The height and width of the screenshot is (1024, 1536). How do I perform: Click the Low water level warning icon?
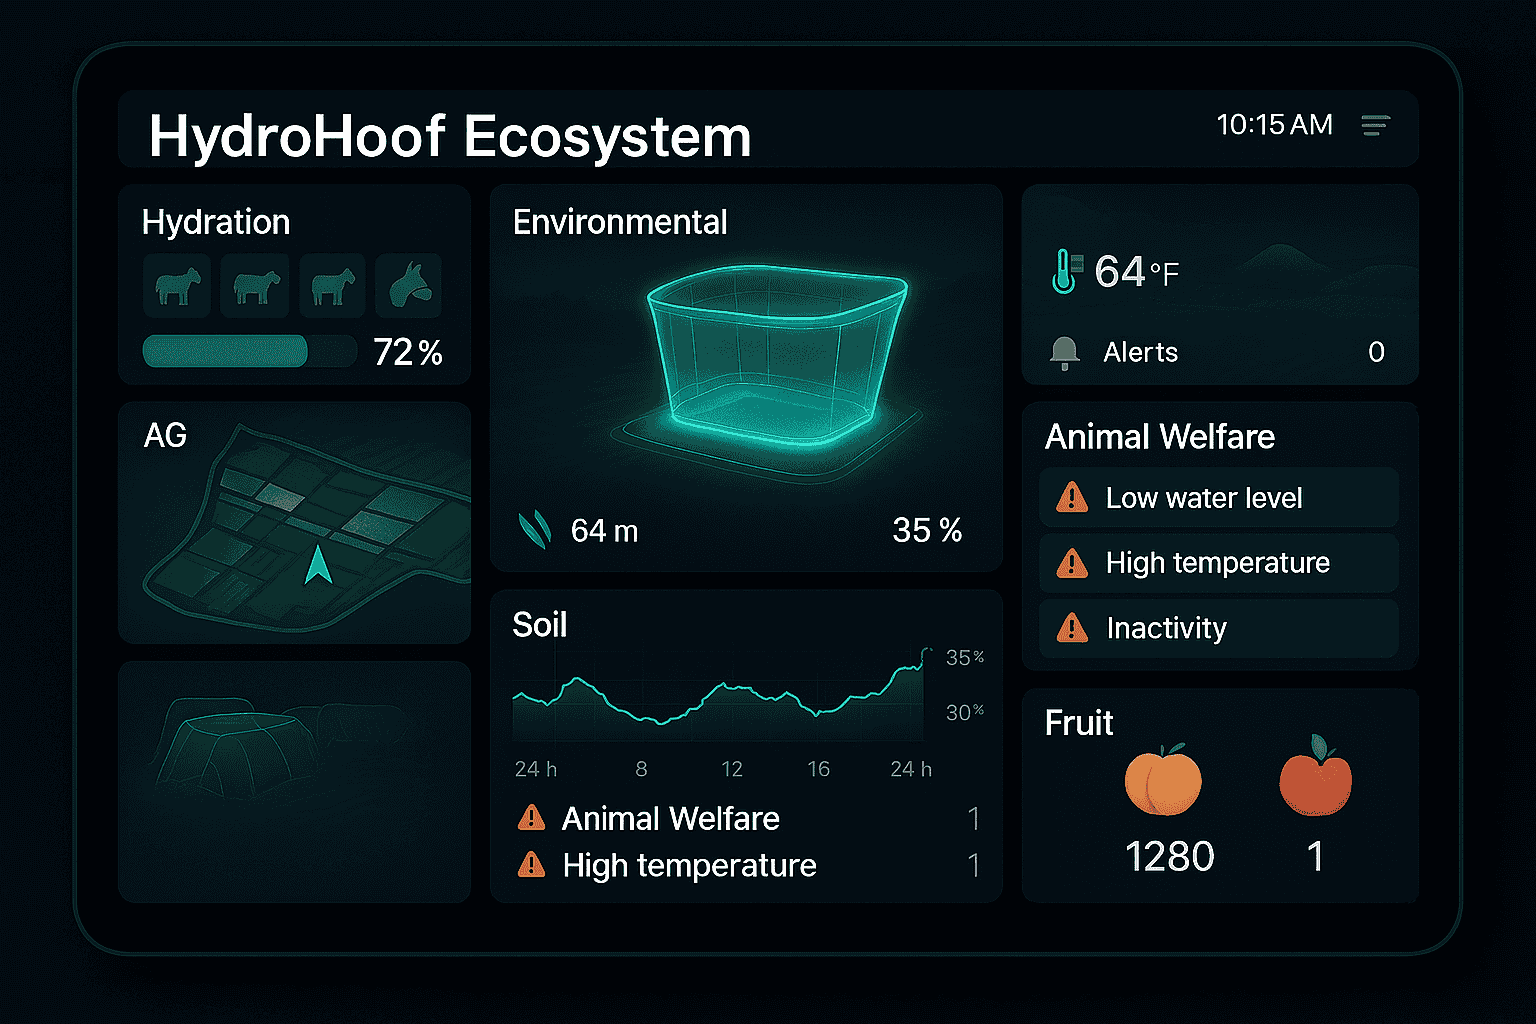click(1072, 497)
